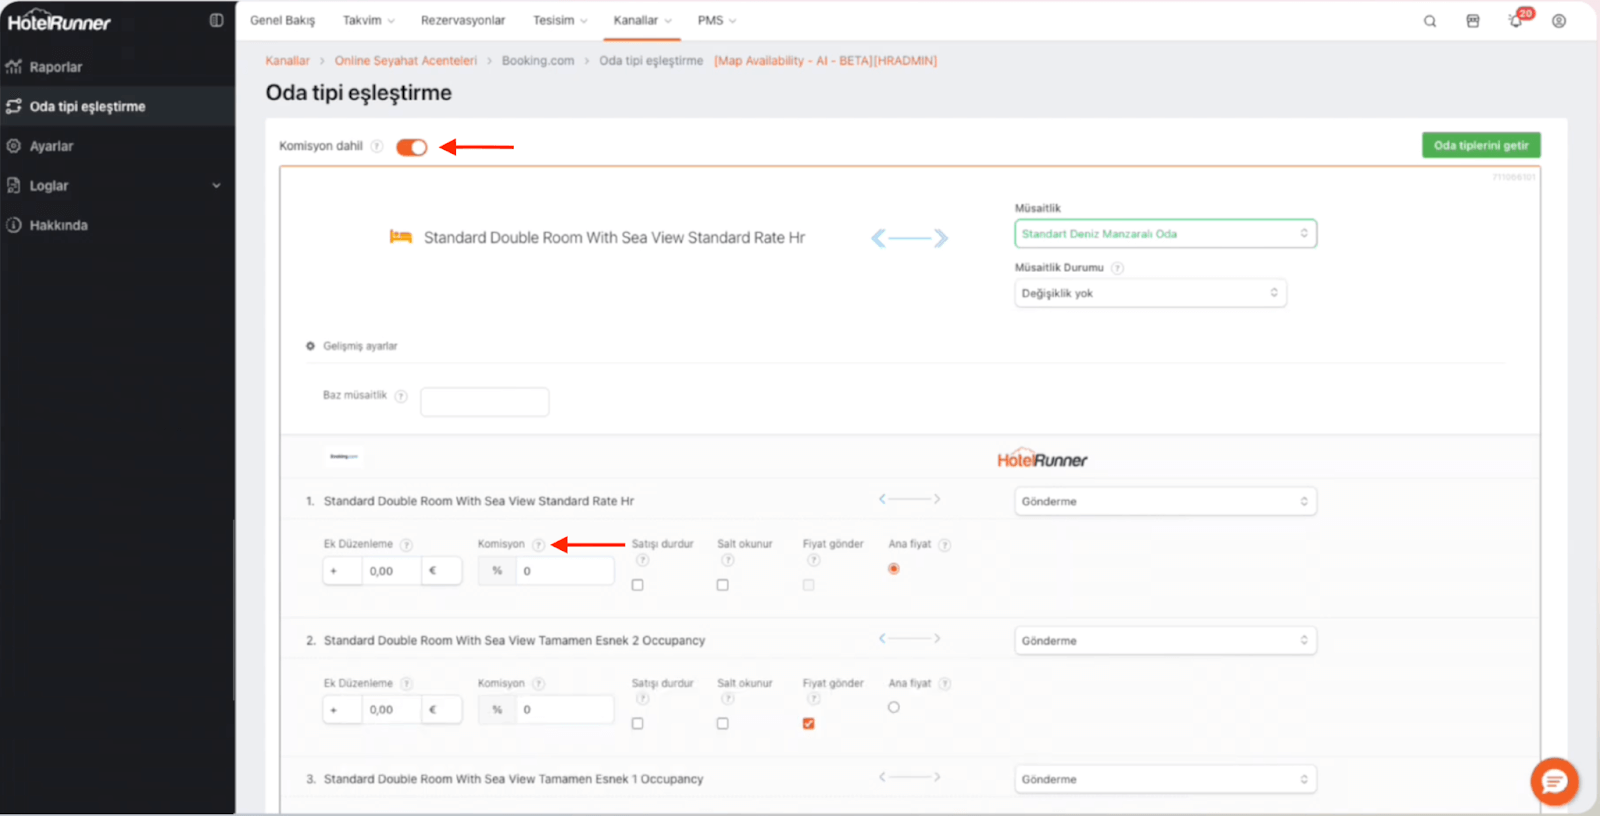Image resolution: width=1600 pixels, height=816 pixels.
Task: Open the notifications bell icon
Action: 1516,21
